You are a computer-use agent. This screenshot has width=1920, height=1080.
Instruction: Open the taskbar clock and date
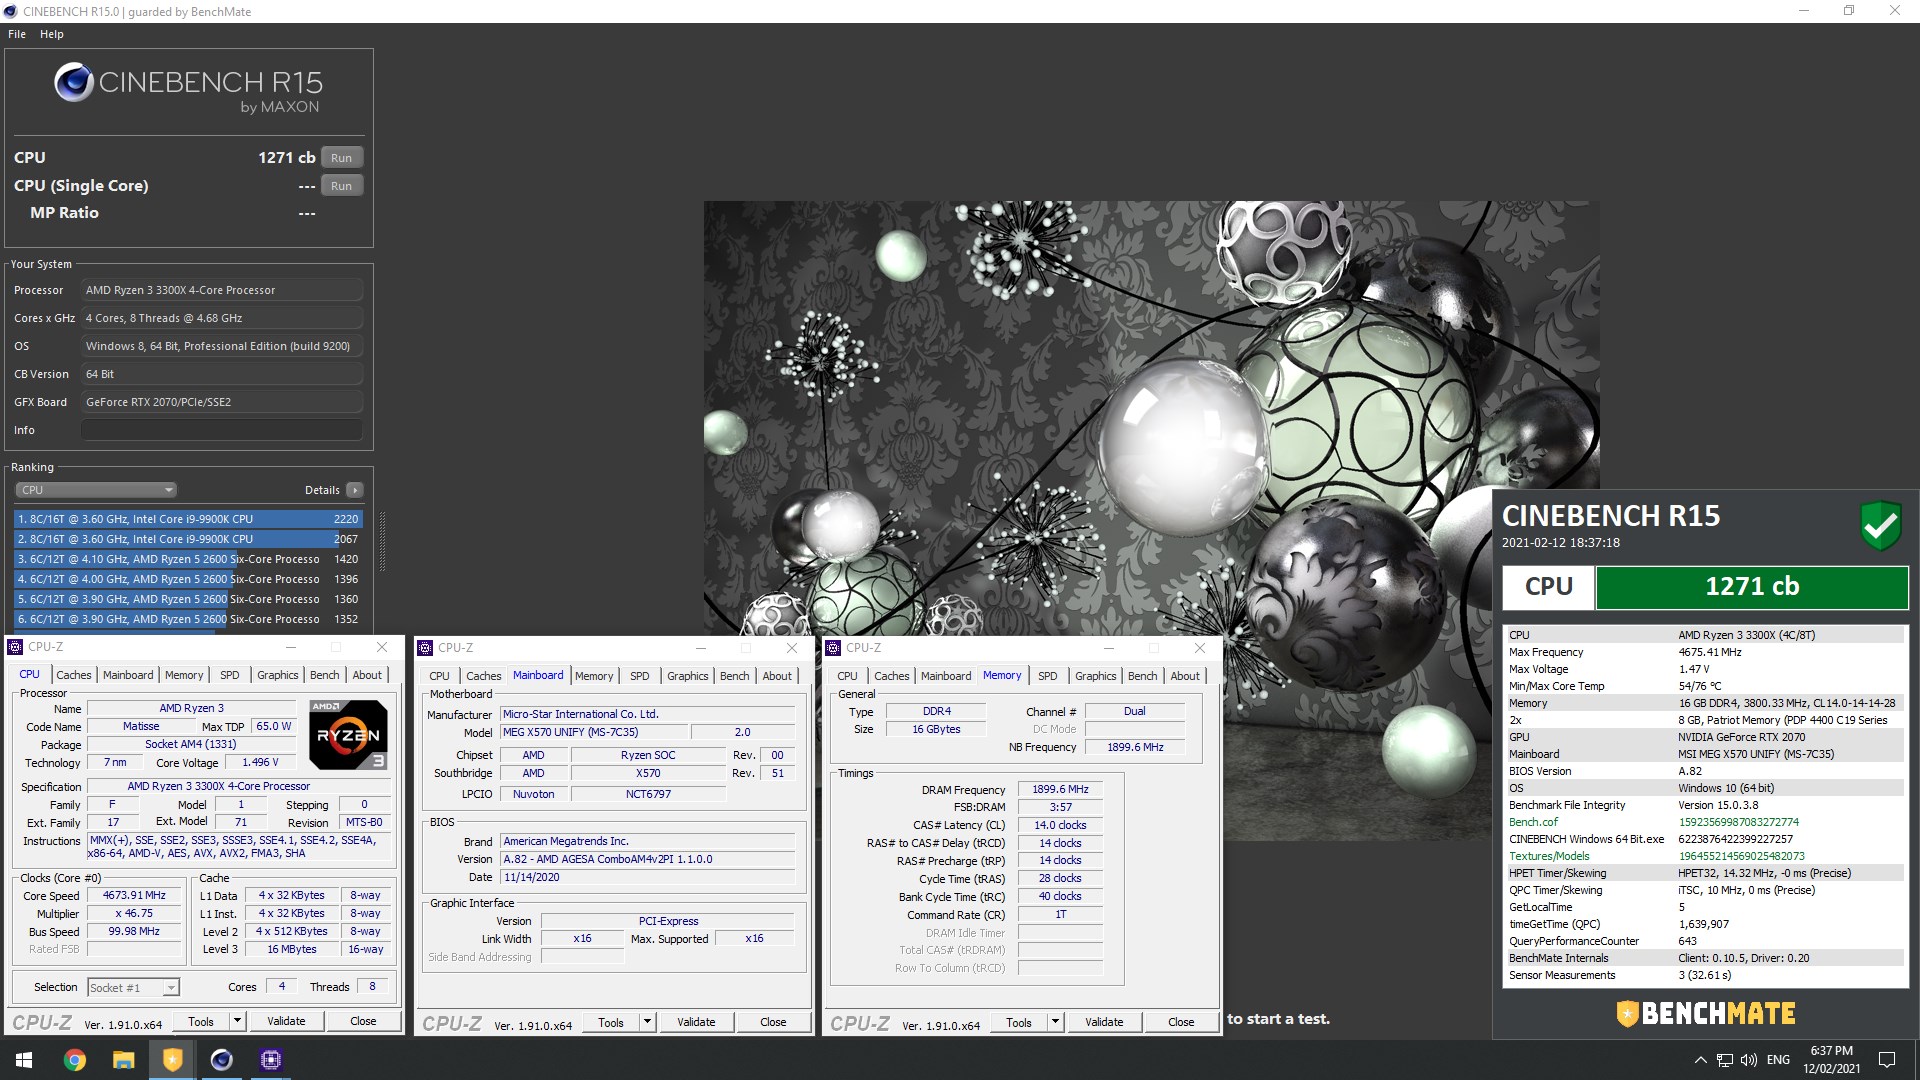click(x=1831, y=1060)
